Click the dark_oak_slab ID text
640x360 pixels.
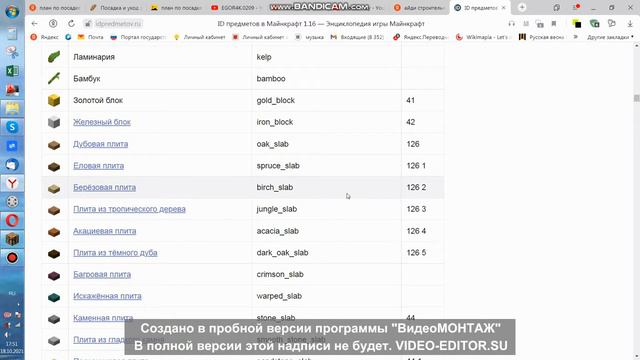[282, 253]
